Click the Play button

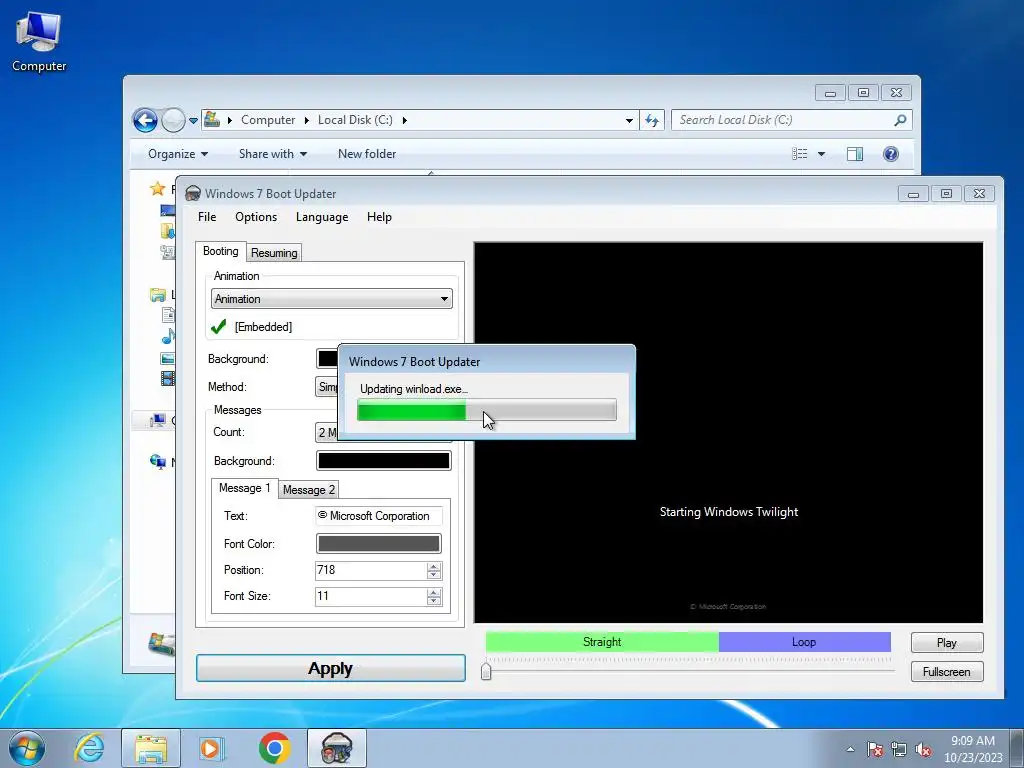click(x=947, y=643)
